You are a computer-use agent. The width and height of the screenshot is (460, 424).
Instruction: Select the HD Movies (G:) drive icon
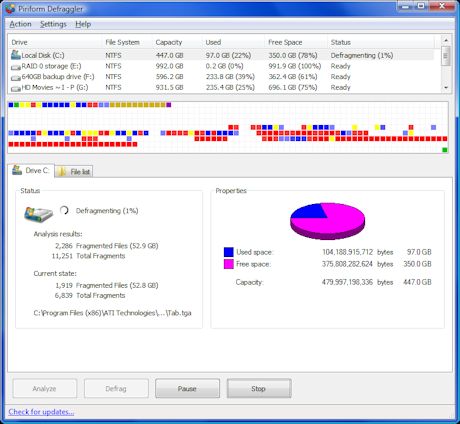(x=15, y=88)
